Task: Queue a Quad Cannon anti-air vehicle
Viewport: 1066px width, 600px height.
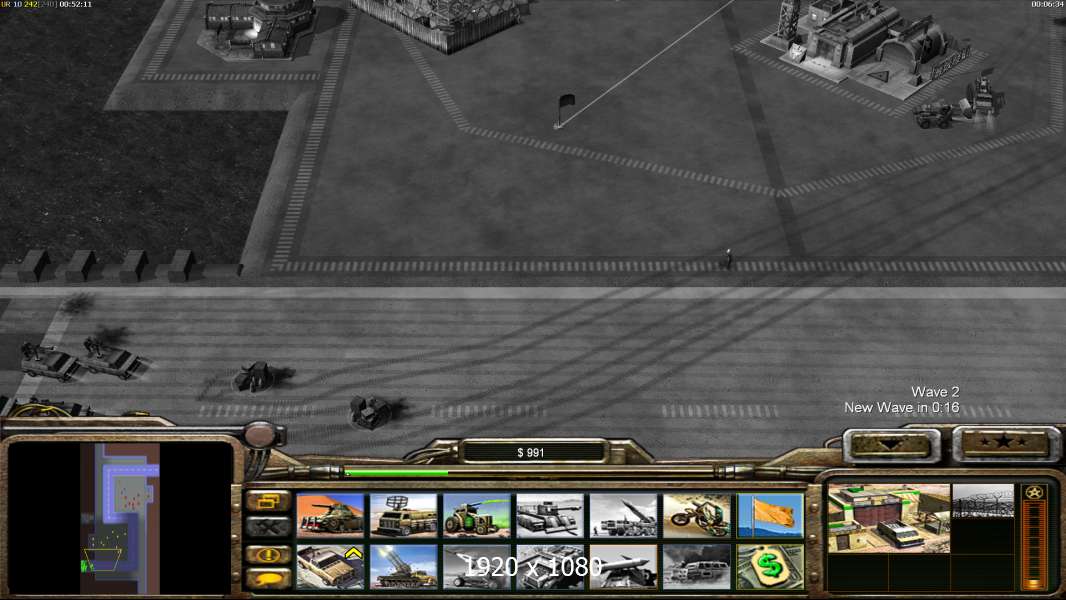Action: click(x=404, y=566)
